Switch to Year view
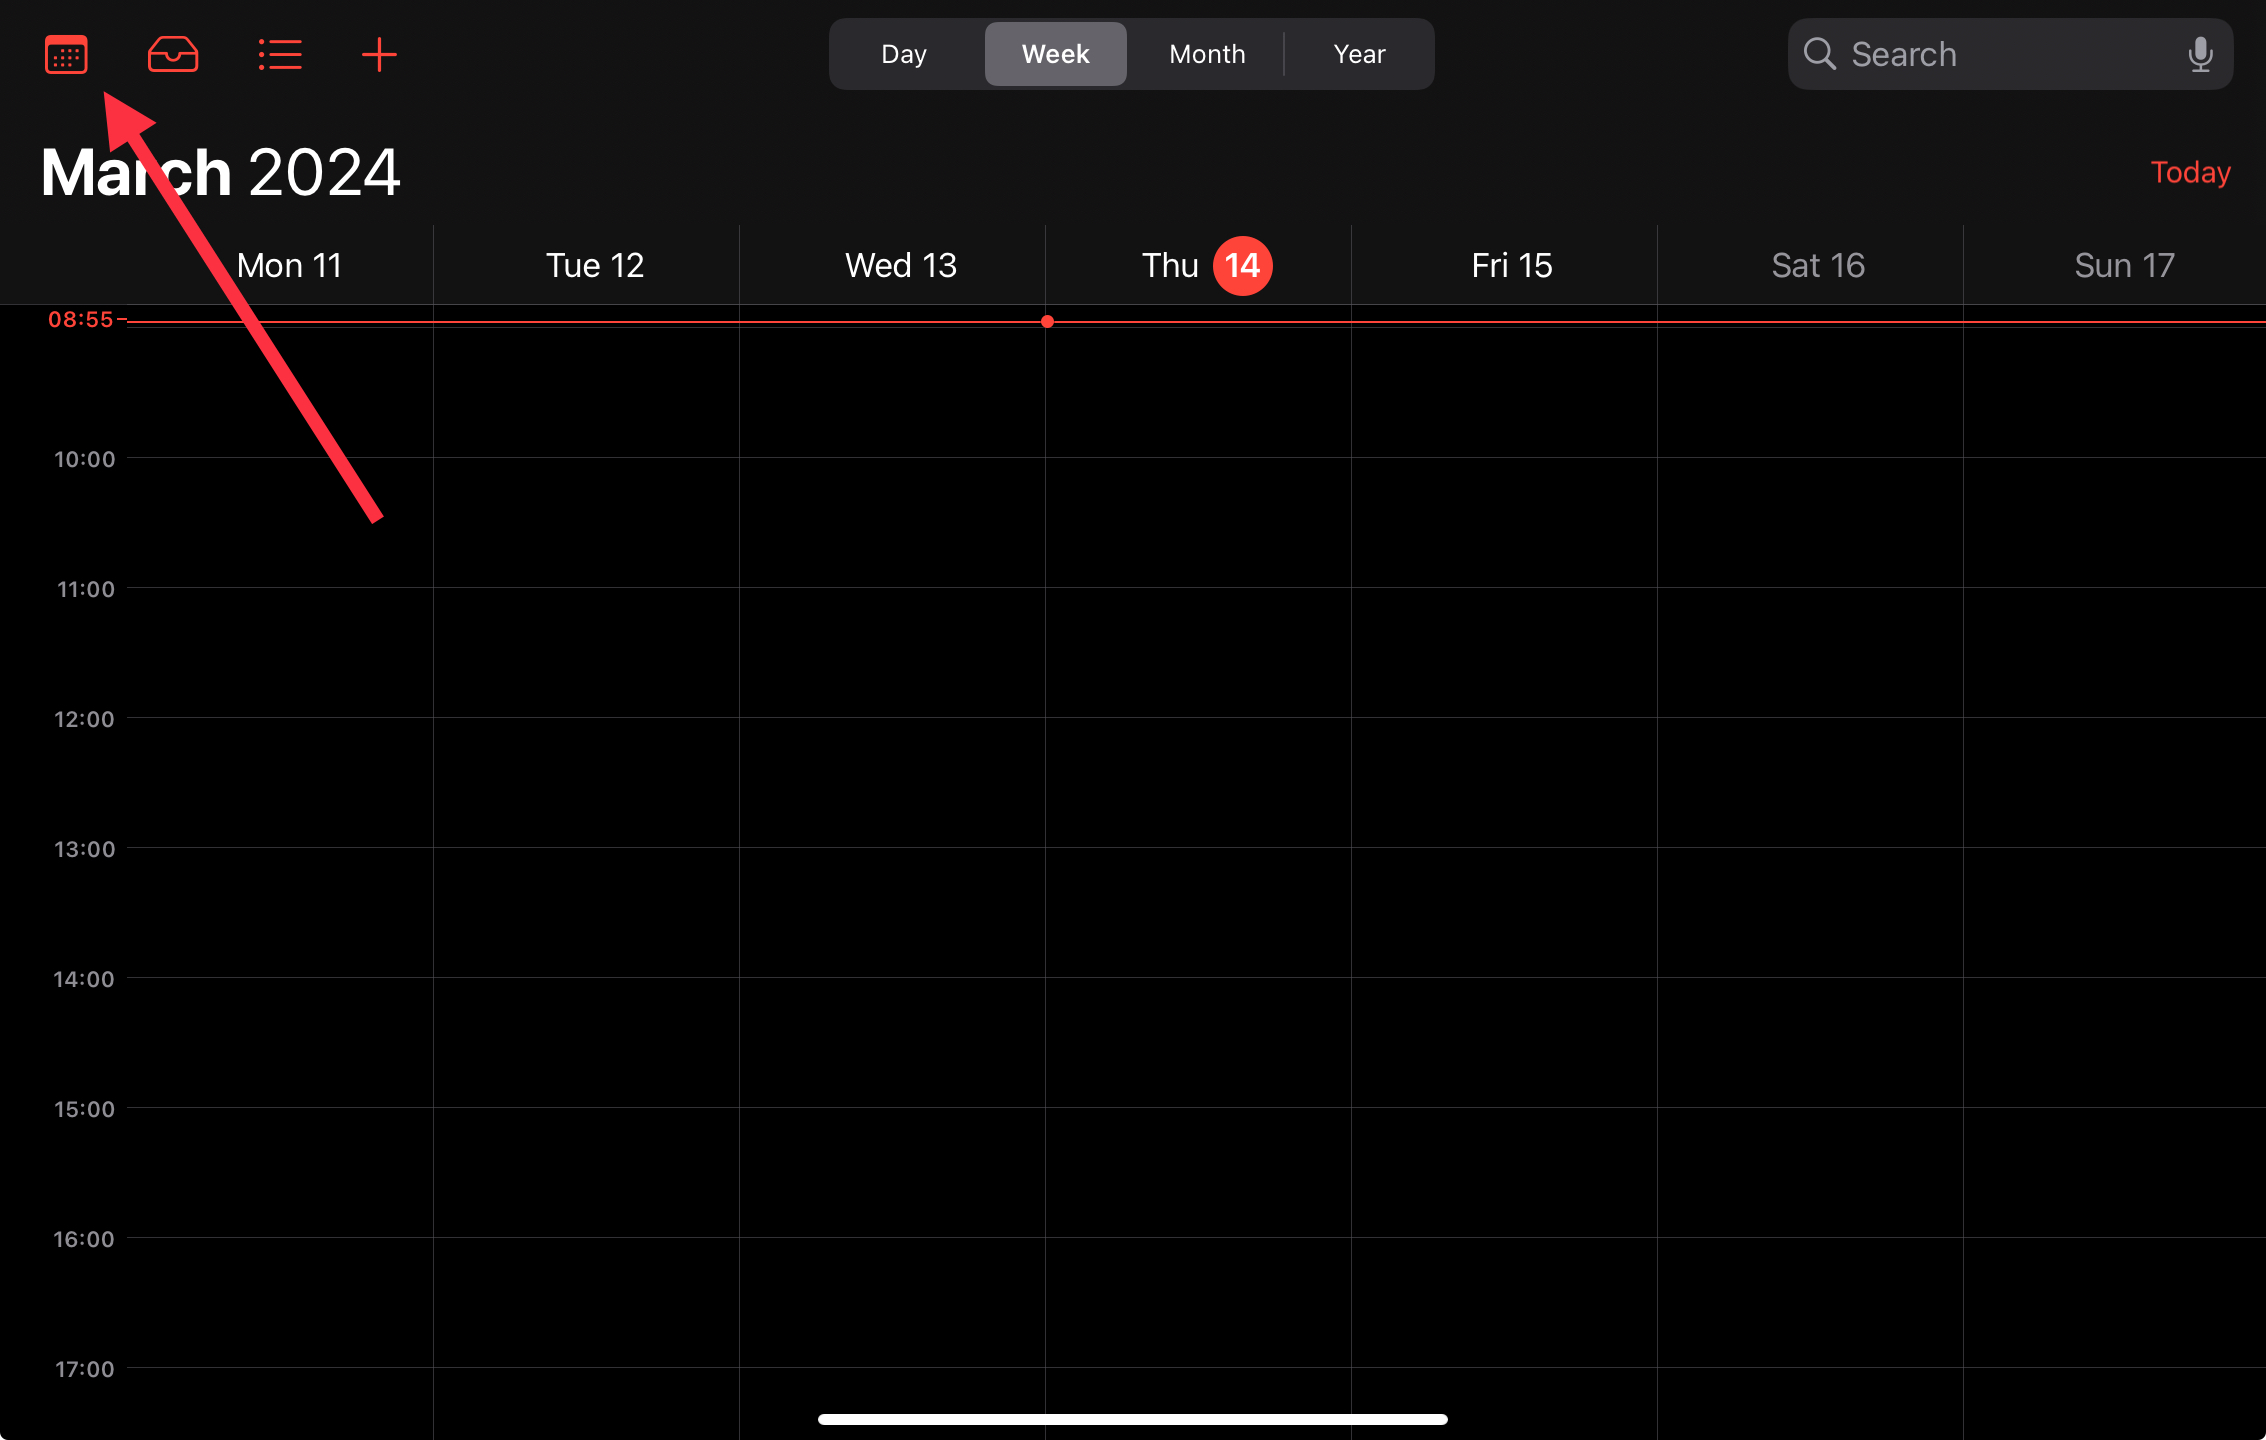 coord(1359,54)
